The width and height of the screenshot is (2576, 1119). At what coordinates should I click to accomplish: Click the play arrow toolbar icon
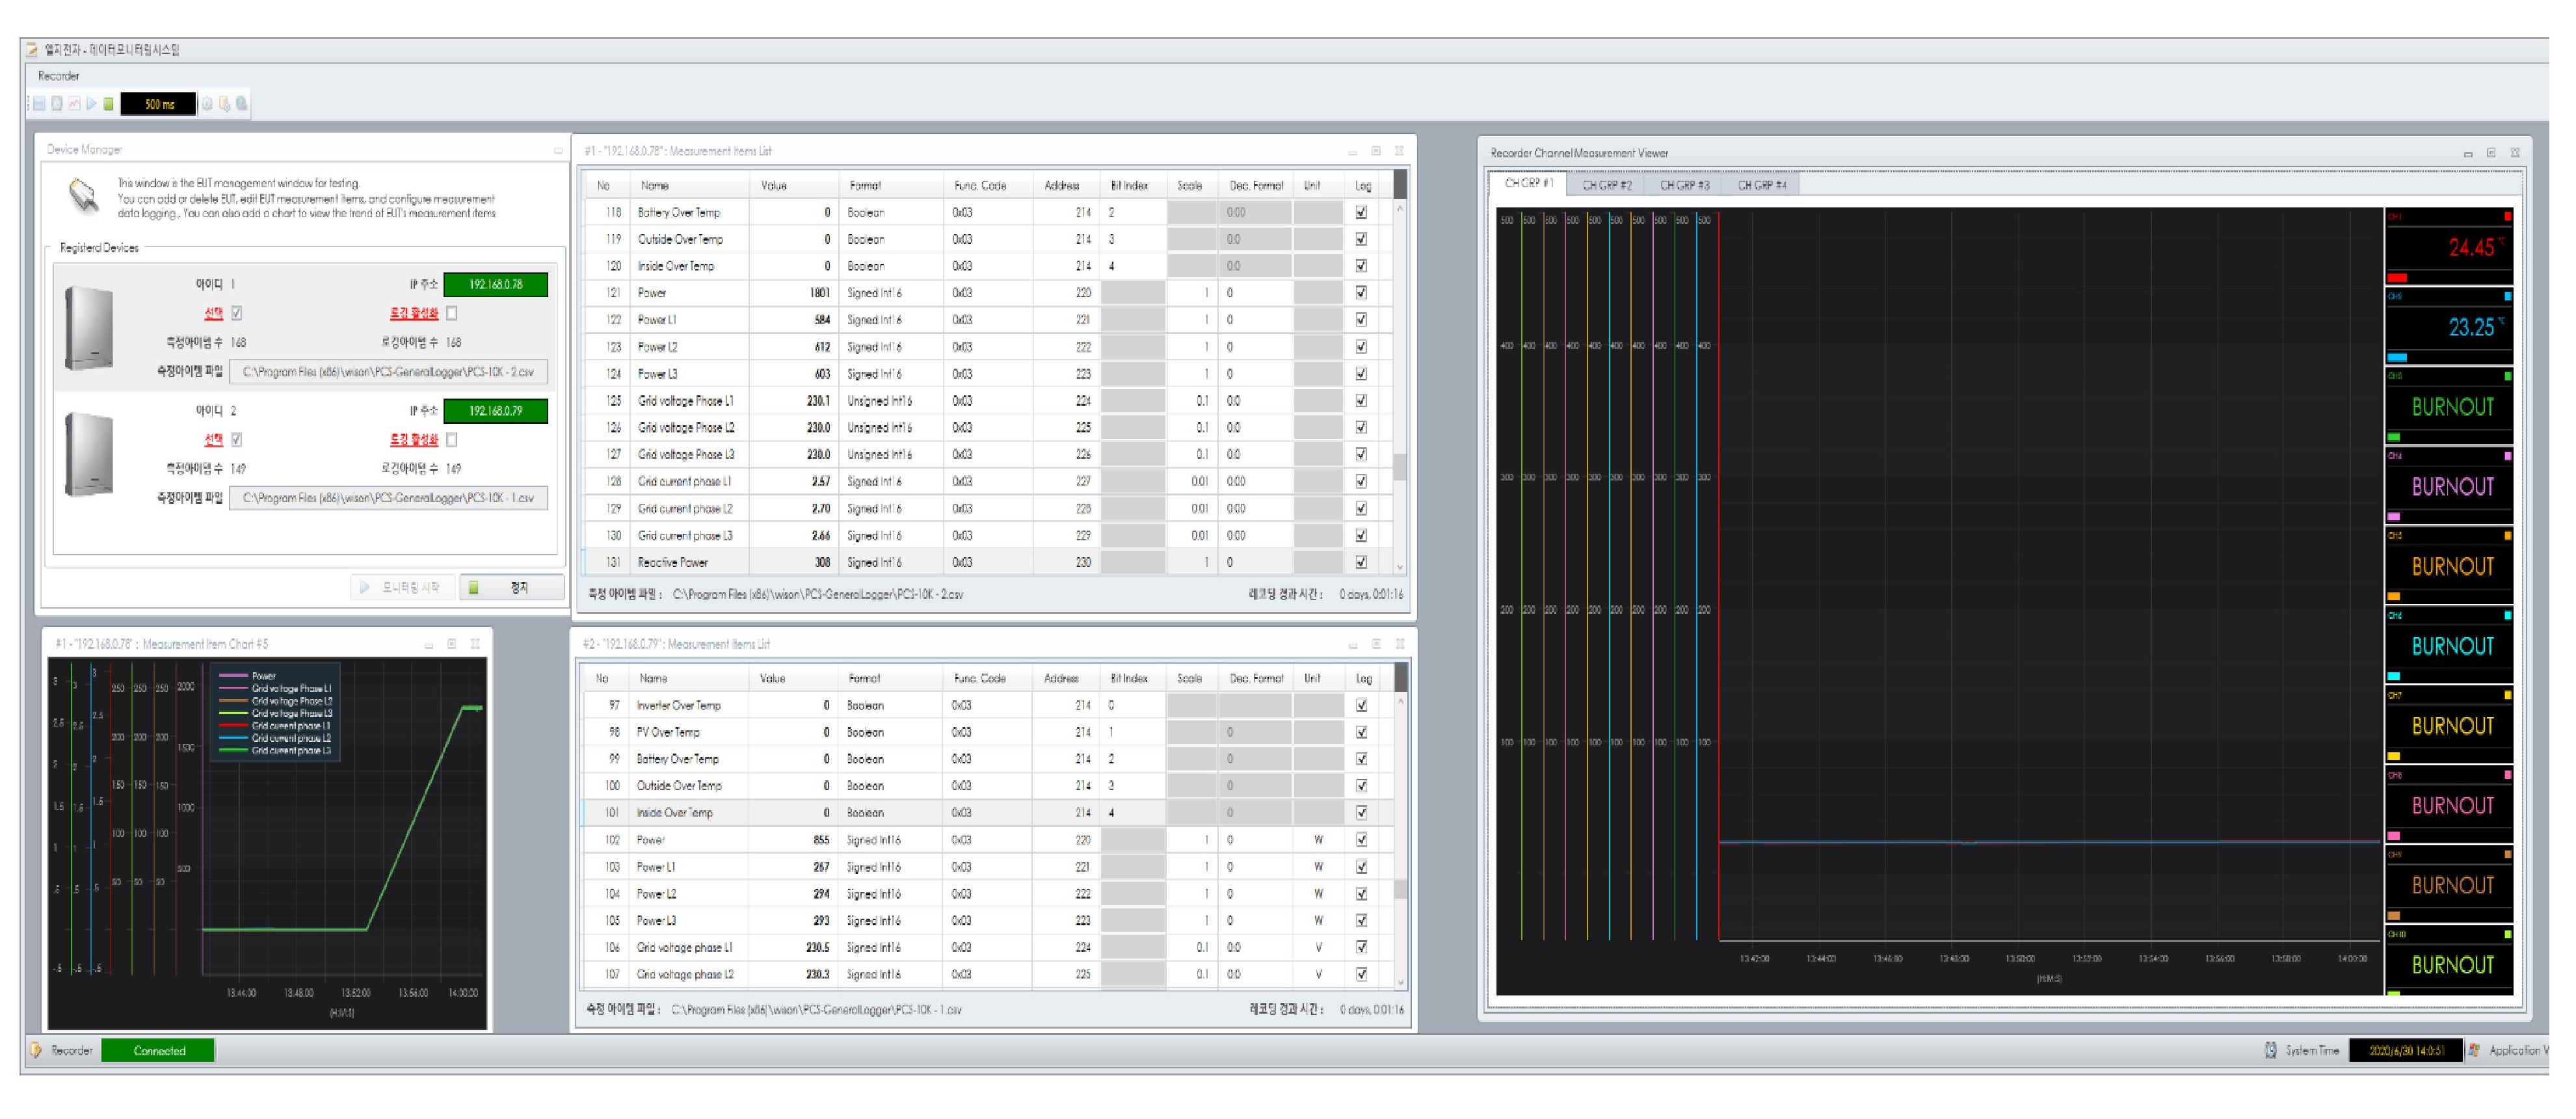(x=91, y=104)
